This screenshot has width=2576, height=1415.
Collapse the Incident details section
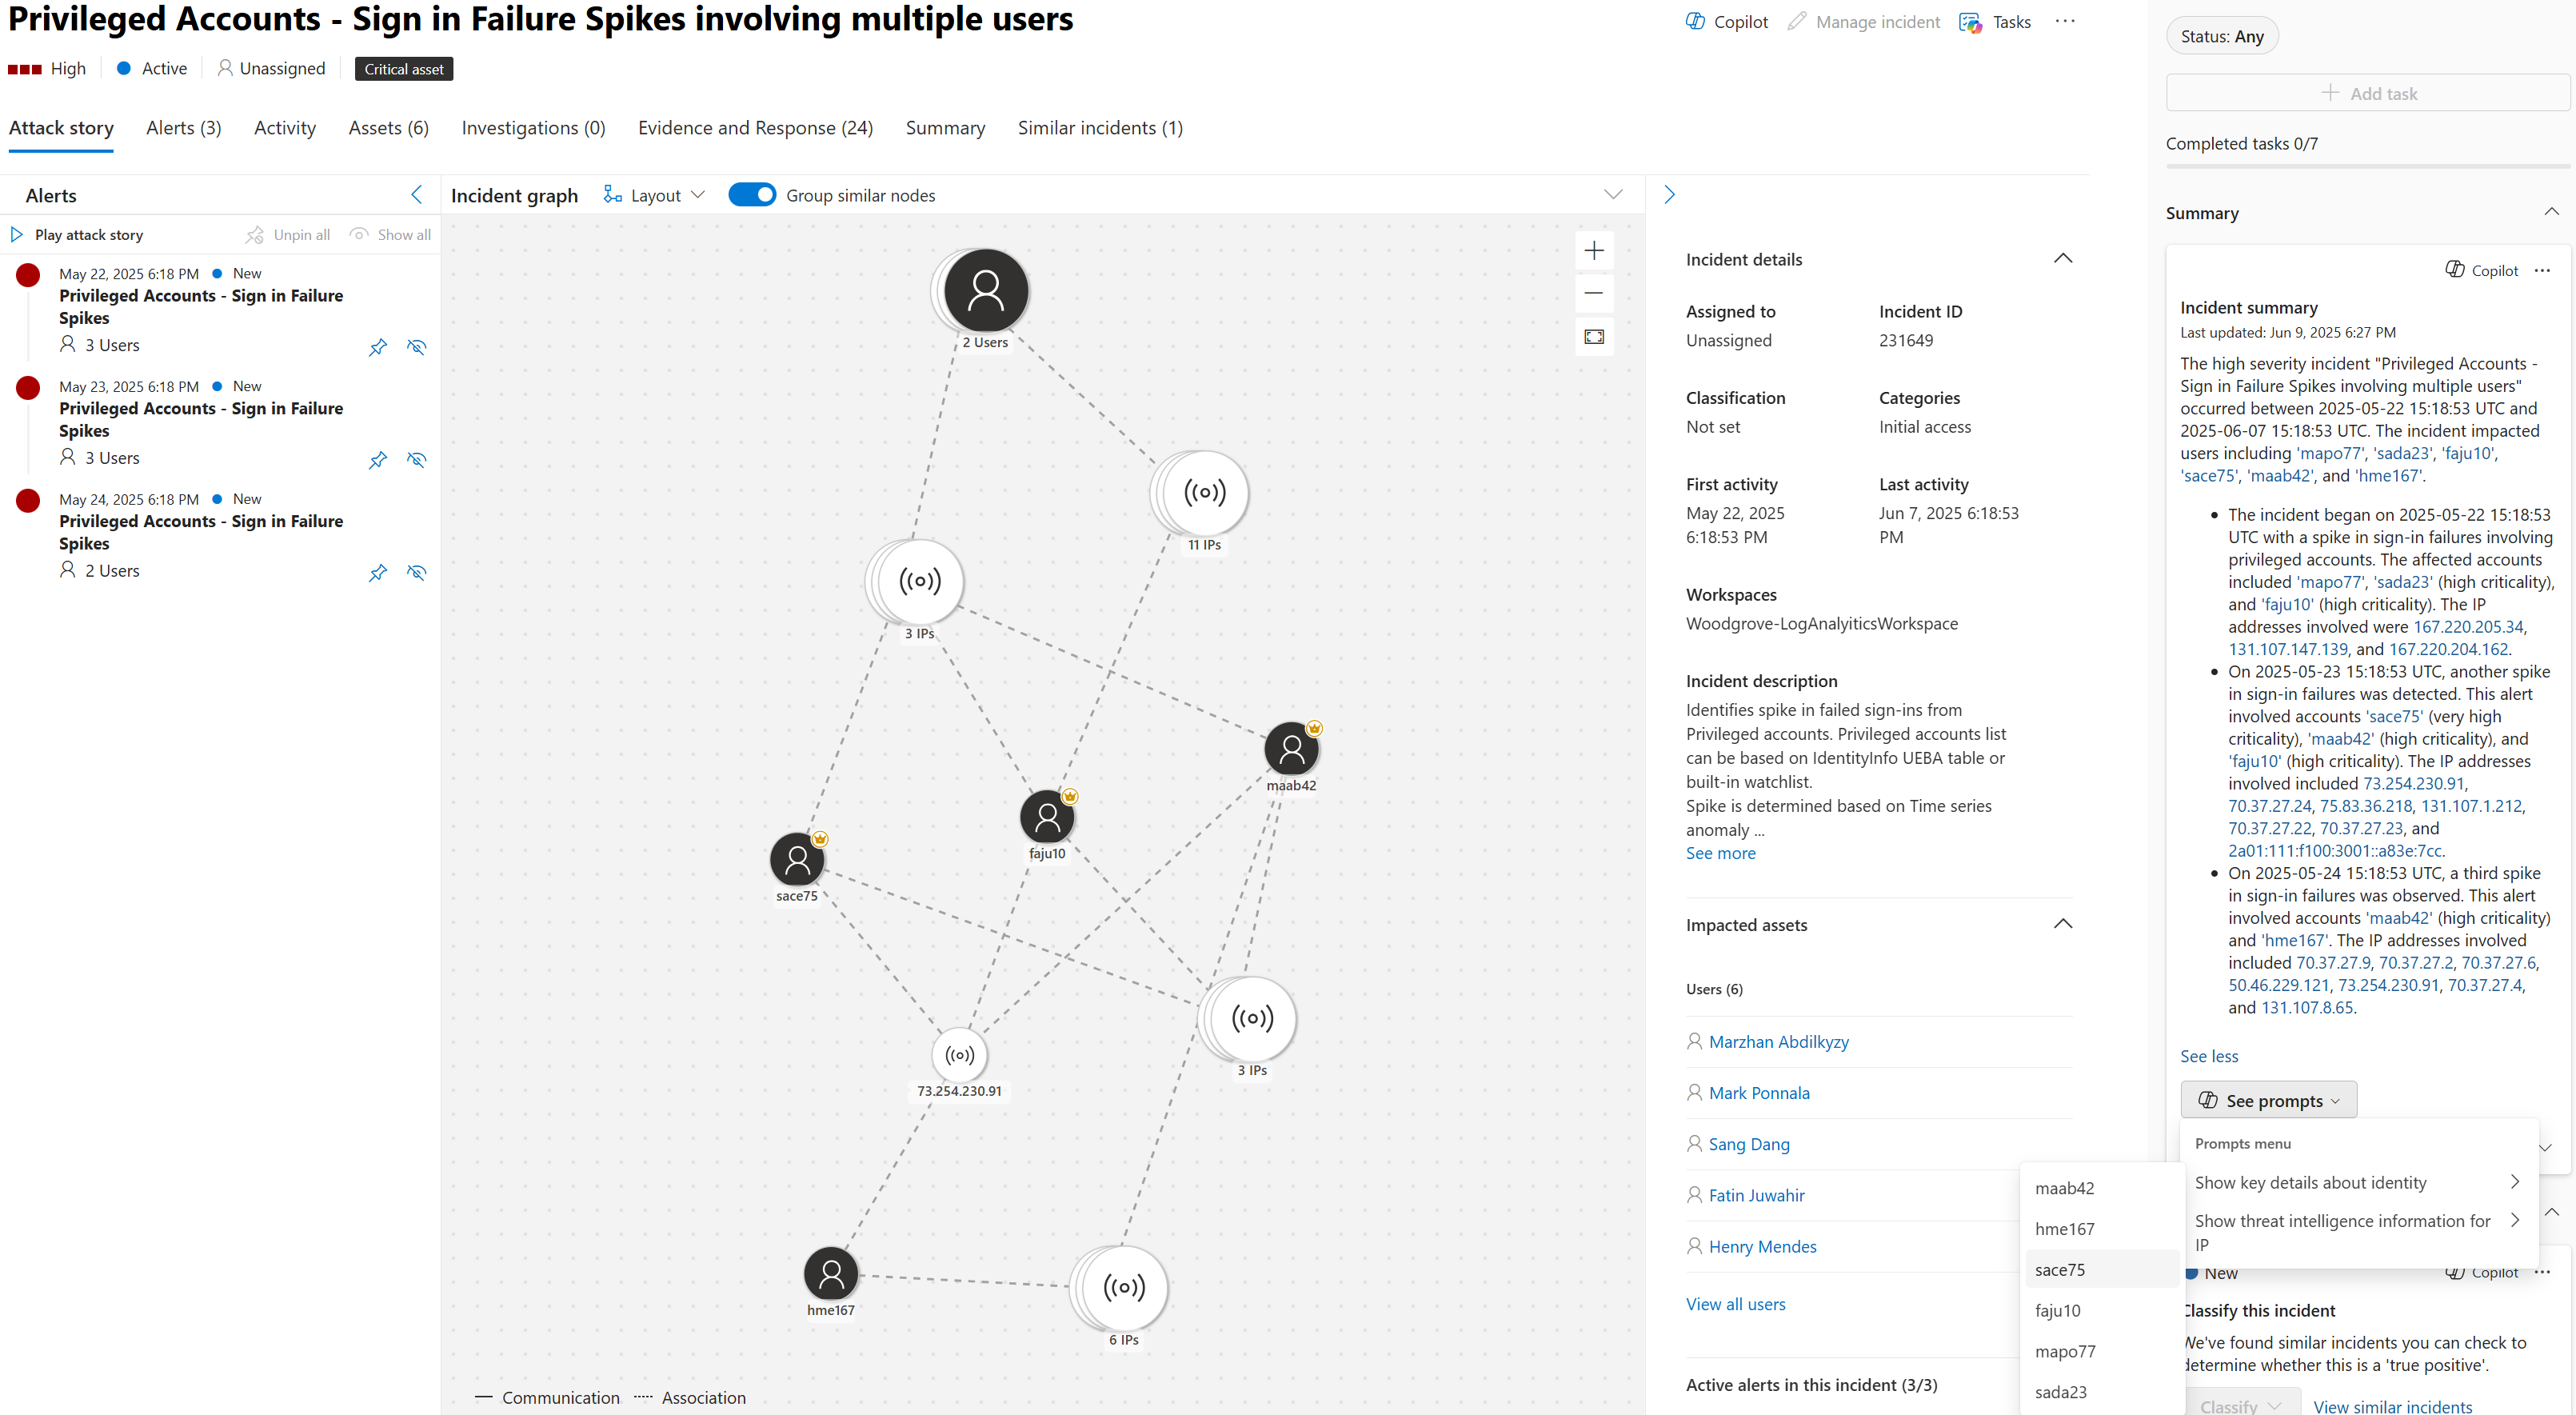(2062, 259)
